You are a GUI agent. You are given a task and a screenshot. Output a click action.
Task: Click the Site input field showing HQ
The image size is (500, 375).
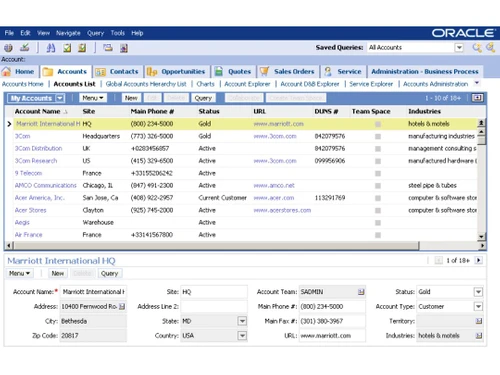coord(214,292)
